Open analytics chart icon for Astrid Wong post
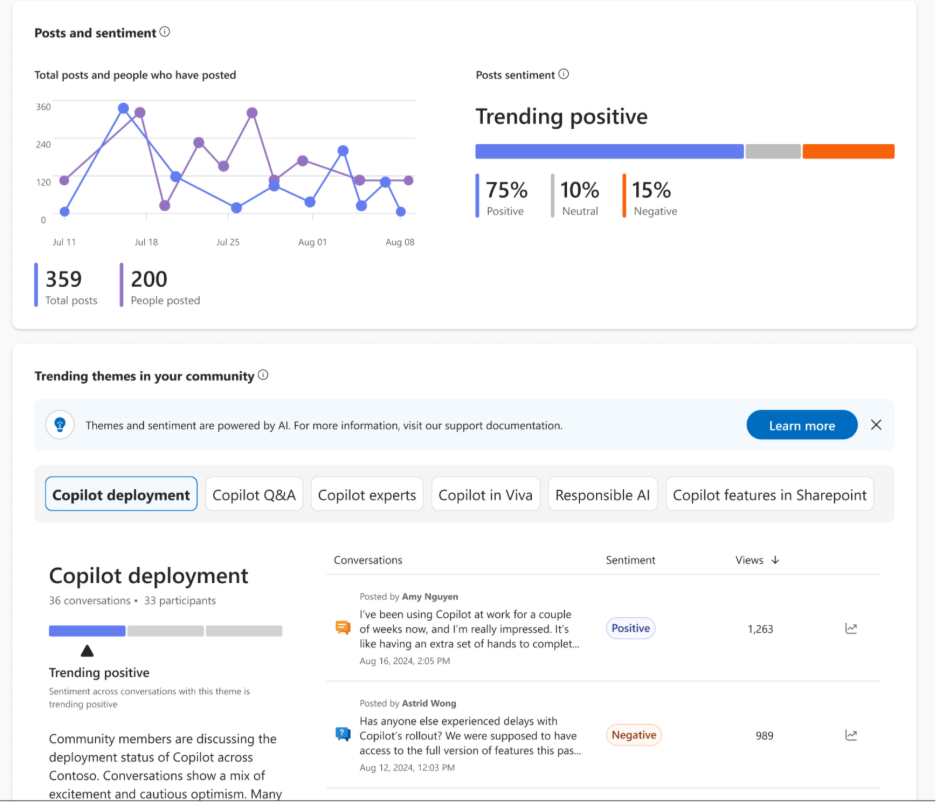Viewport: 936px width, 802px height. pyautogui.click(x=851, y=735)
